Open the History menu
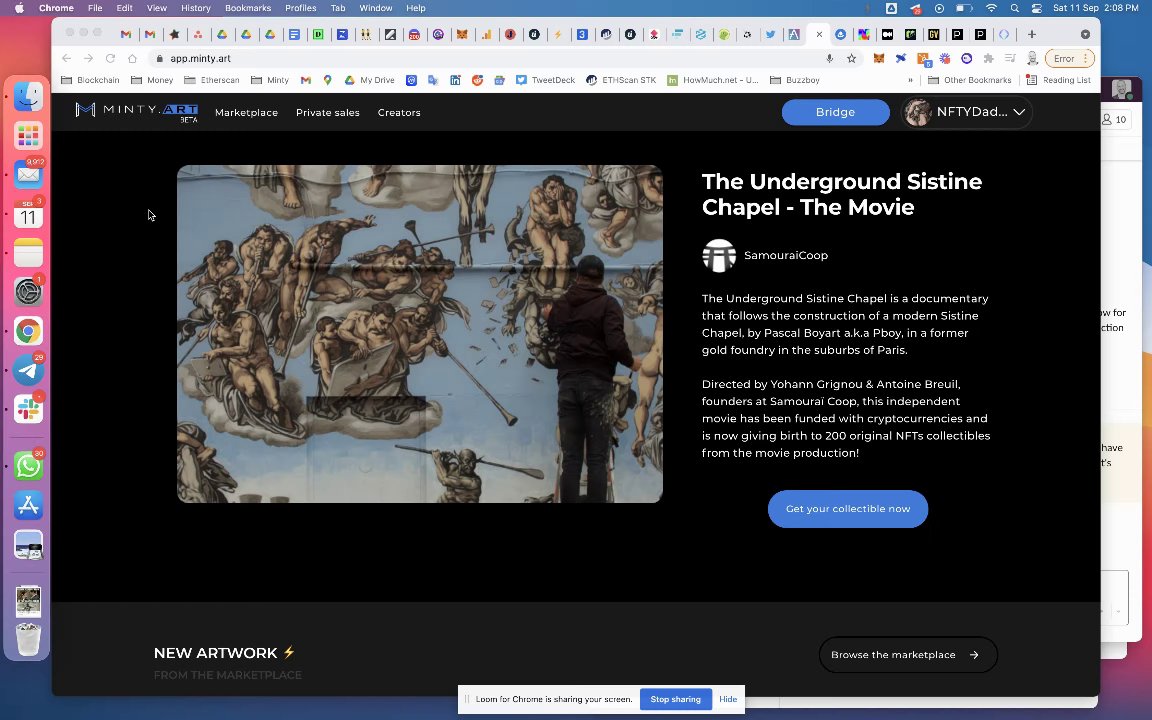Viewport: 1152px width, 720px height. pos(195,8)
